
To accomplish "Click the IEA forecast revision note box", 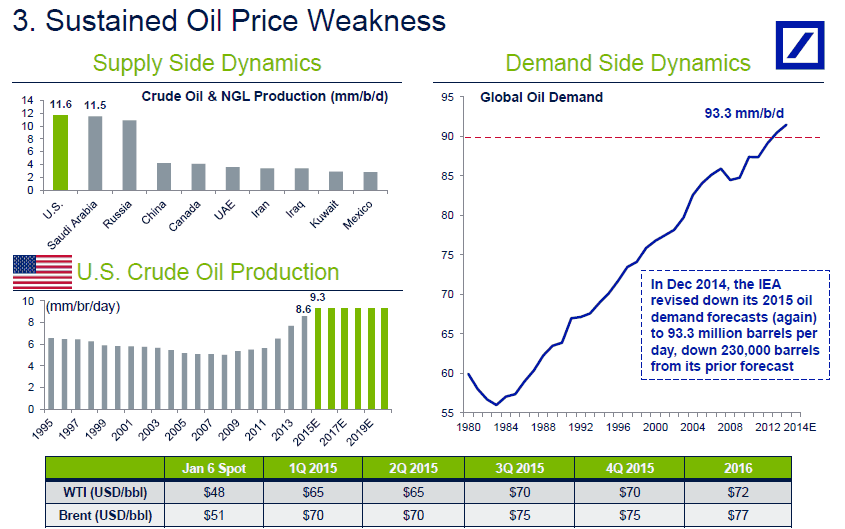I will (x=735, y=325).
